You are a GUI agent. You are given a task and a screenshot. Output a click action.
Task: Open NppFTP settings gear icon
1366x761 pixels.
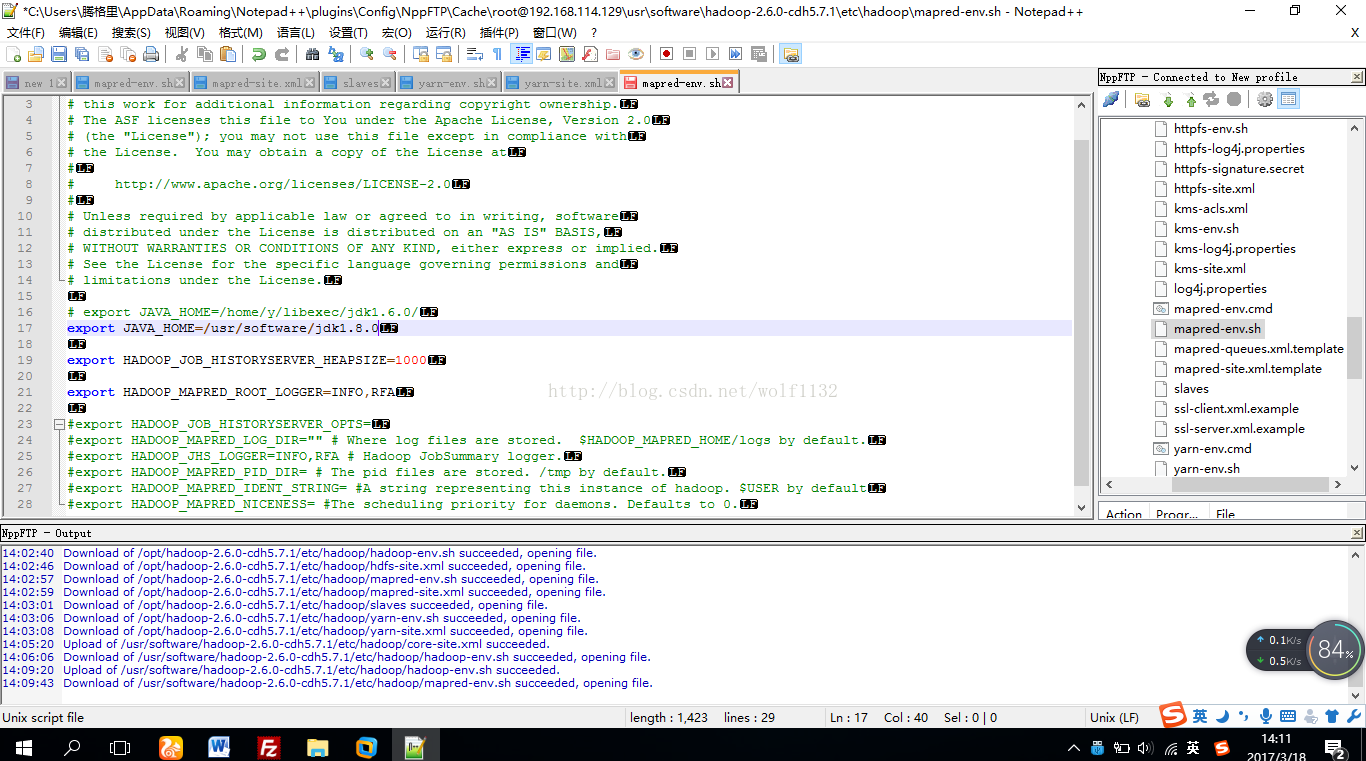[1265, 99]
